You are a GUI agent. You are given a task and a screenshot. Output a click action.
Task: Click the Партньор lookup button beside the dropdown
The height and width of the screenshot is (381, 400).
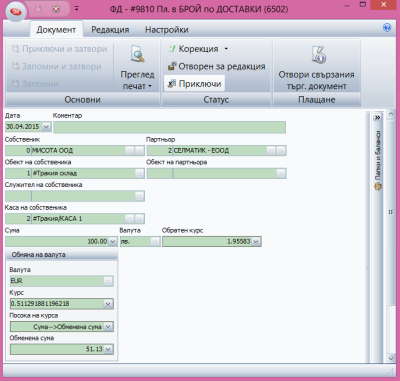point(281,151)
